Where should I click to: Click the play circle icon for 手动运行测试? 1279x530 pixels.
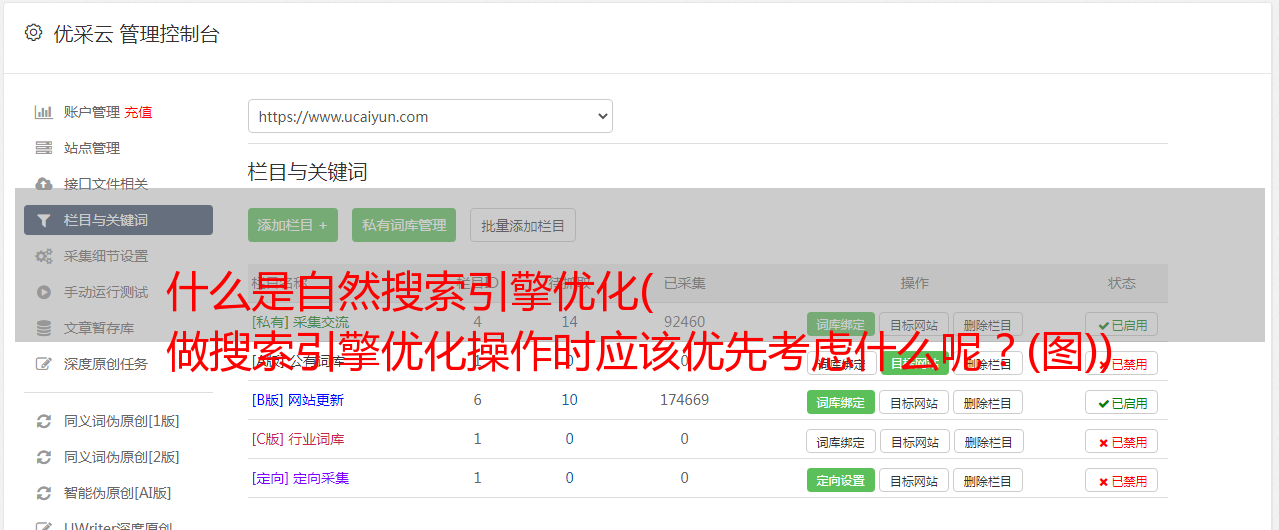(x=44, y=292)
